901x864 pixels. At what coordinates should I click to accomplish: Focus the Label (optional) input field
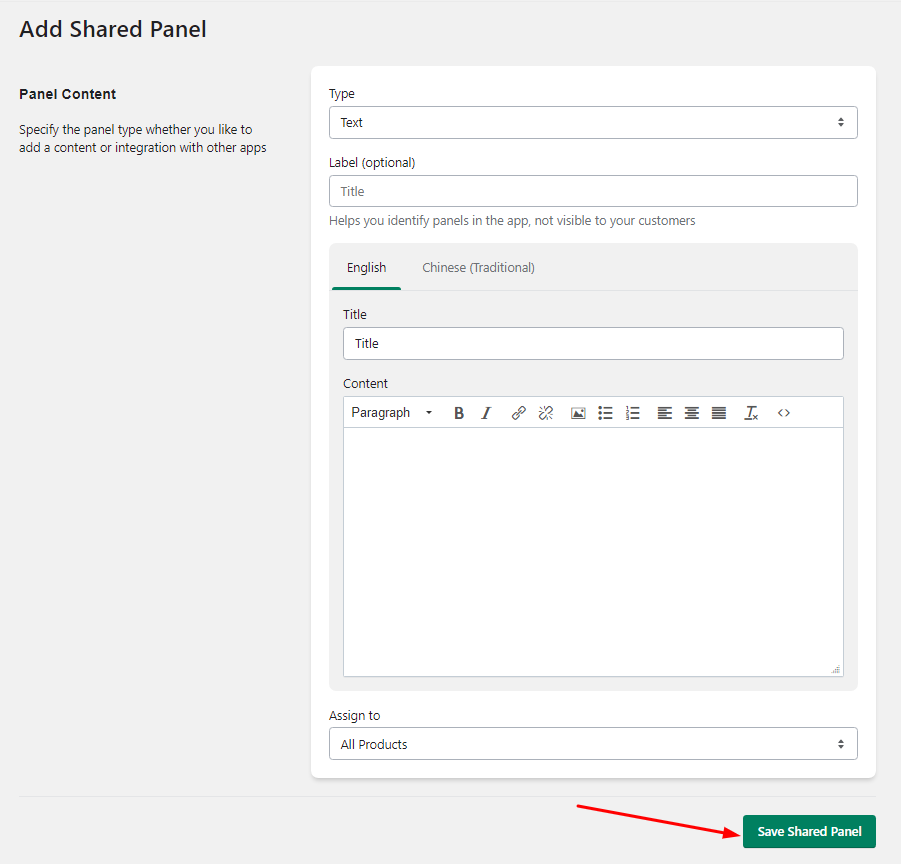[593, 191]
